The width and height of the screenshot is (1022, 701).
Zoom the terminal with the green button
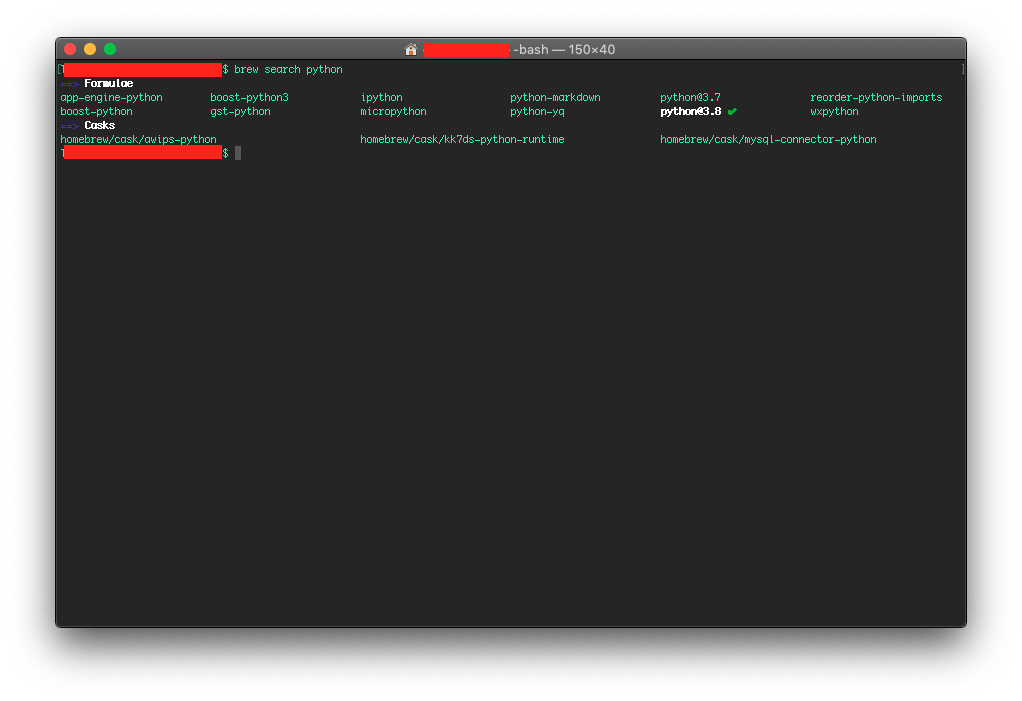coord(110,49)
